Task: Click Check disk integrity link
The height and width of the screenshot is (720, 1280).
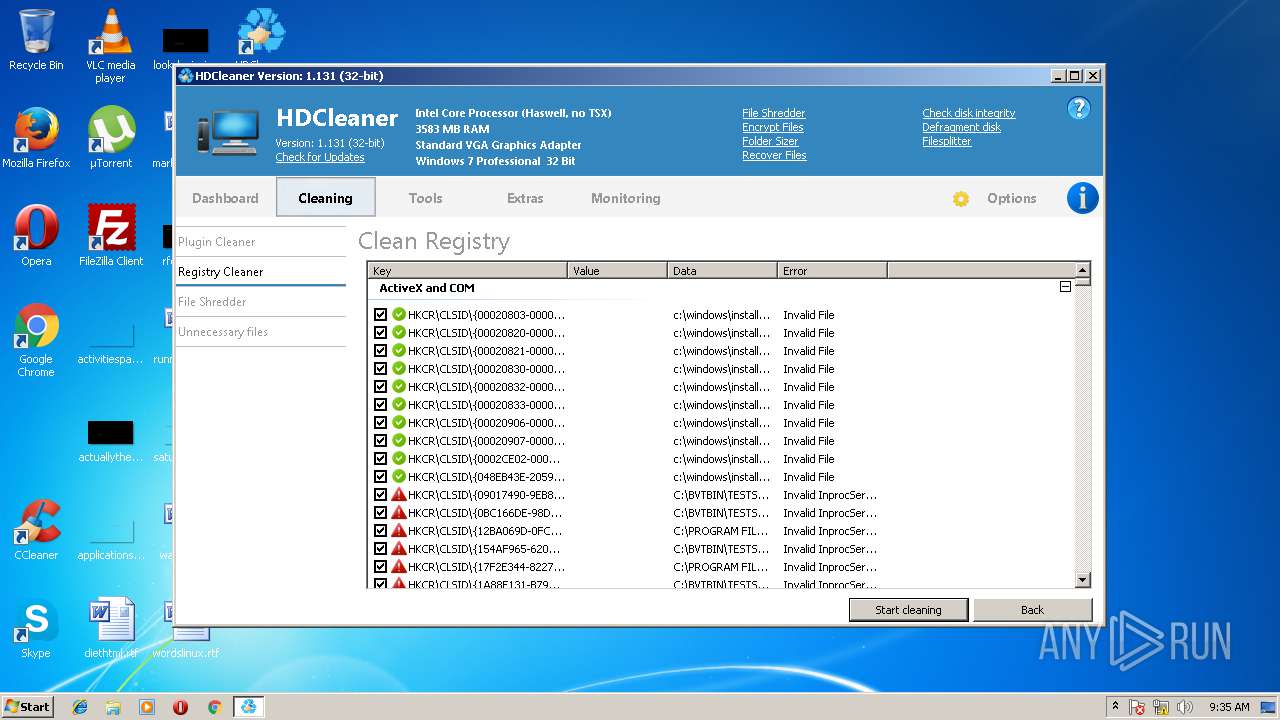Action: pyautogui.click(x=968, y=113)
